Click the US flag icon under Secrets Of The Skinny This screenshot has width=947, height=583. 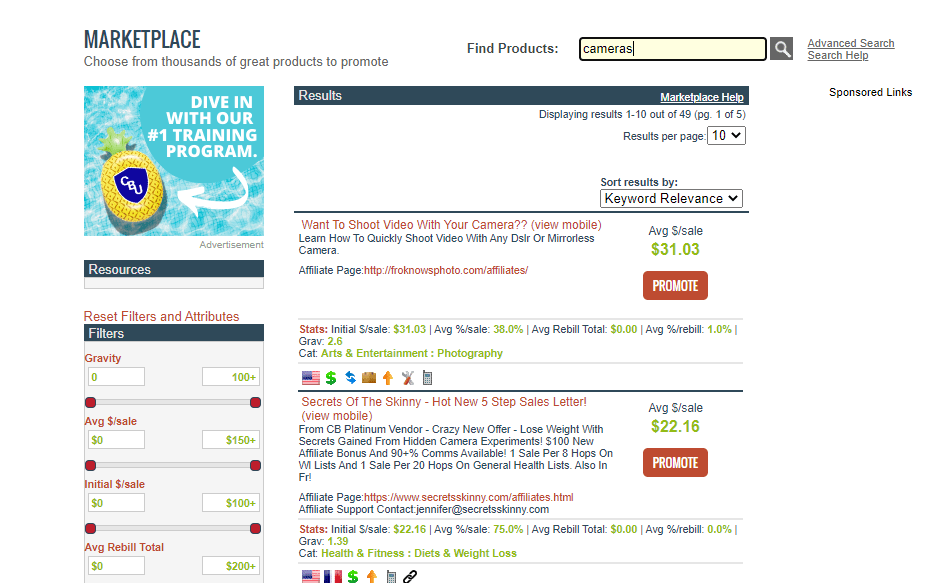click(310, 576)
